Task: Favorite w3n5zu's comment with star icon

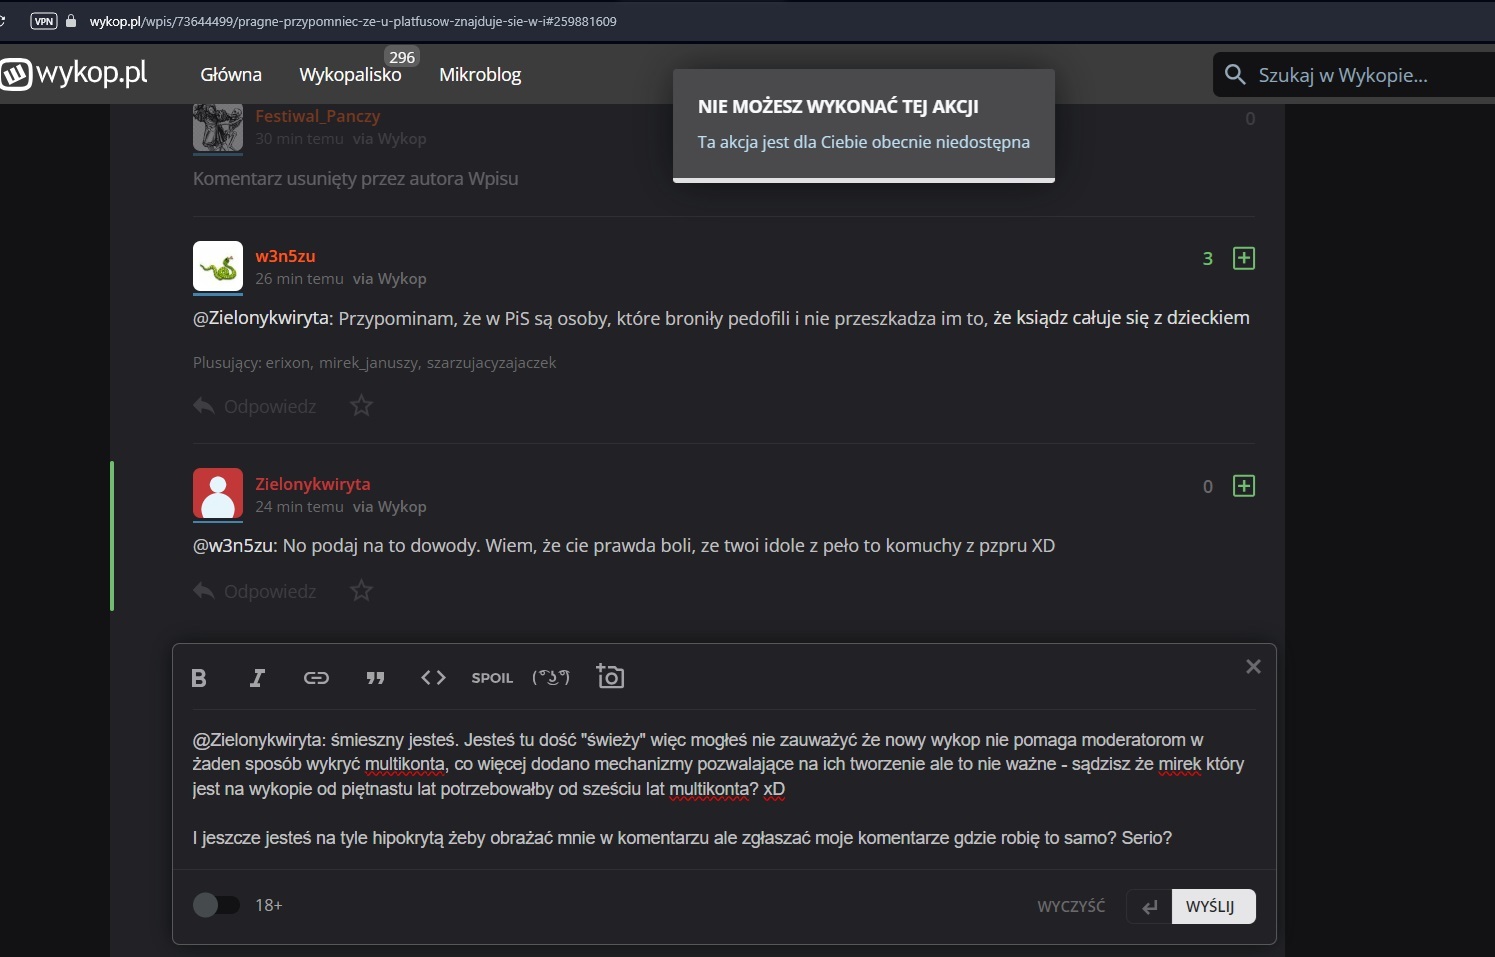Action: point(361,406)
